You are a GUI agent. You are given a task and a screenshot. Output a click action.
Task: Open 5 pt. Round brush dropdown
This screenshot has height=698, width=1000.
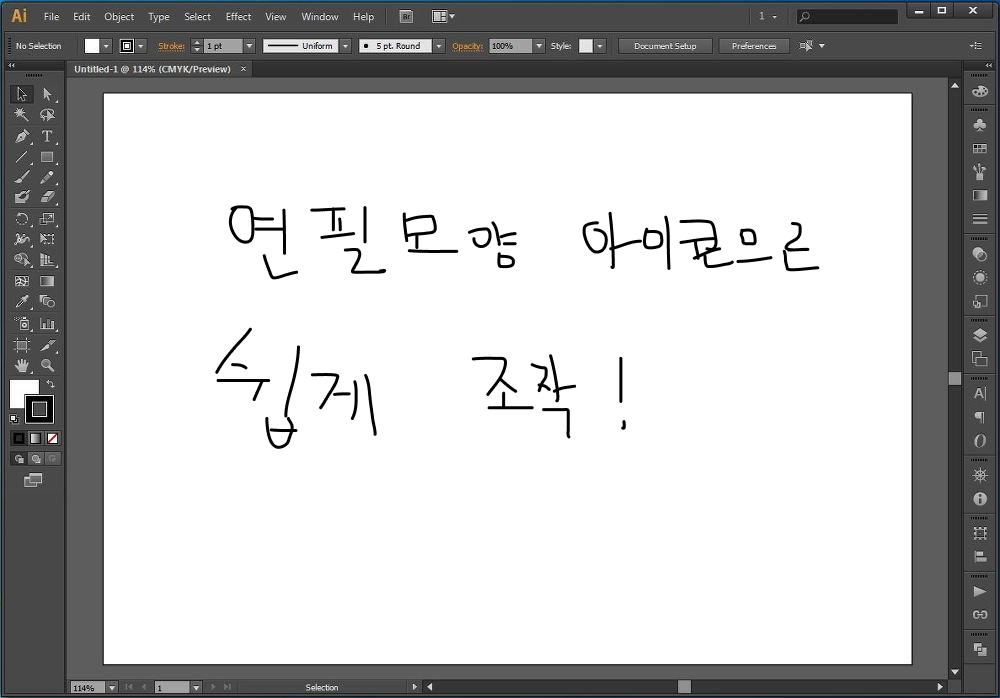tap(439, 46)
